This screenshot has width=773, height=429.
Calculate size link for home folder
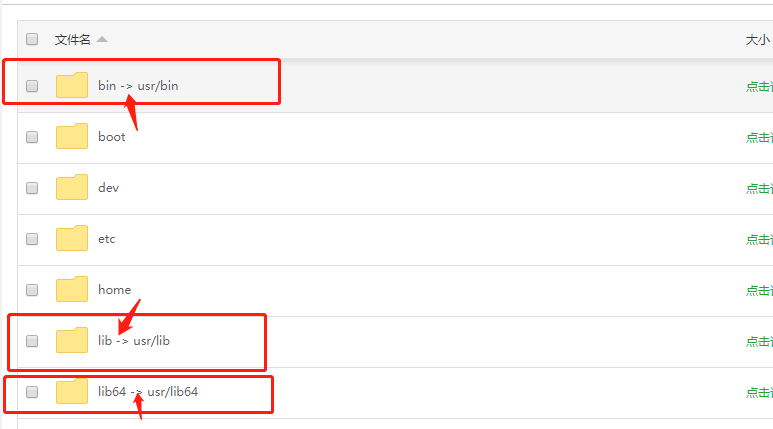tap(759, 290)
